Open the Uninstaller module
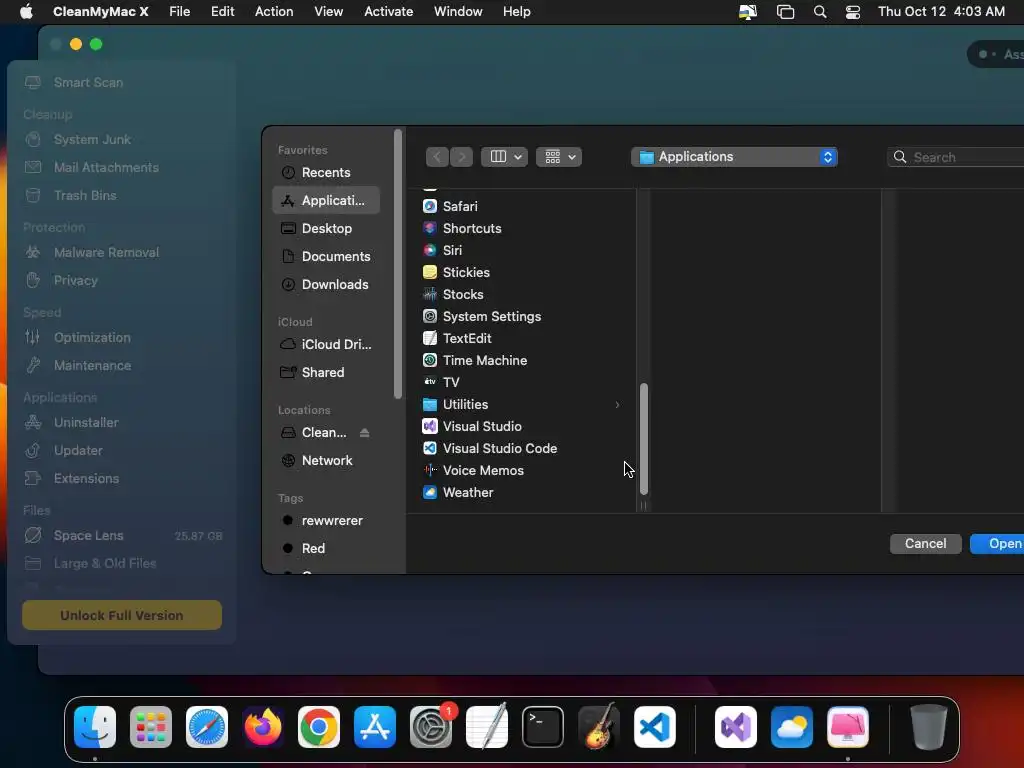This screenshot has height=768, width=1024. pyautogui.click(x=121, y=423)
